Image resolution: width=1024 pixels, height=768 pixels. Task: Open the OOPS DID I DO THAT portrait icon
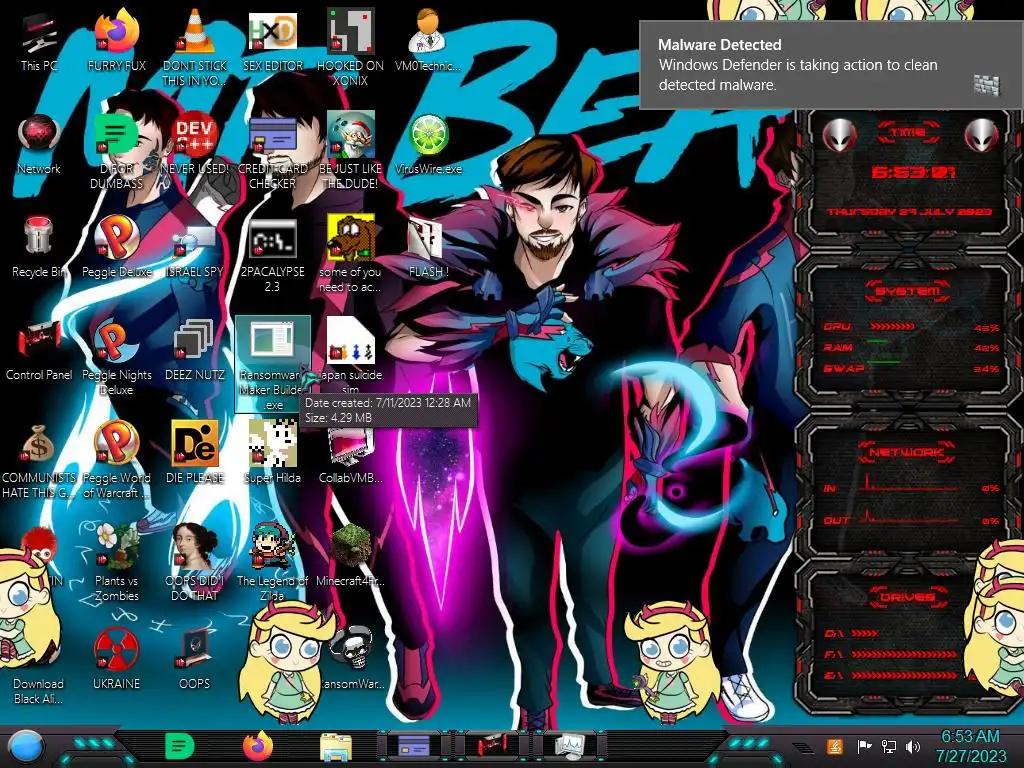coord(194,563)
